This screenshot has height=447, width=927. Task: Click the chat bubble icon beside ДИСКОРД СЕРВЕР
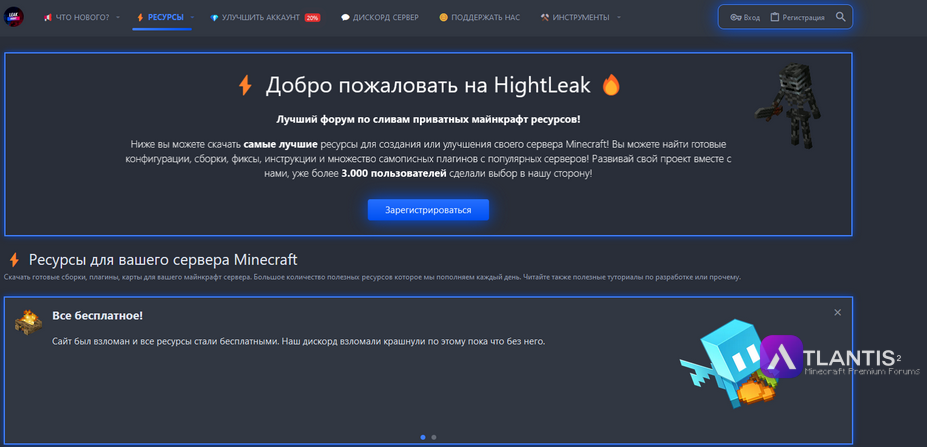point(345,18)
